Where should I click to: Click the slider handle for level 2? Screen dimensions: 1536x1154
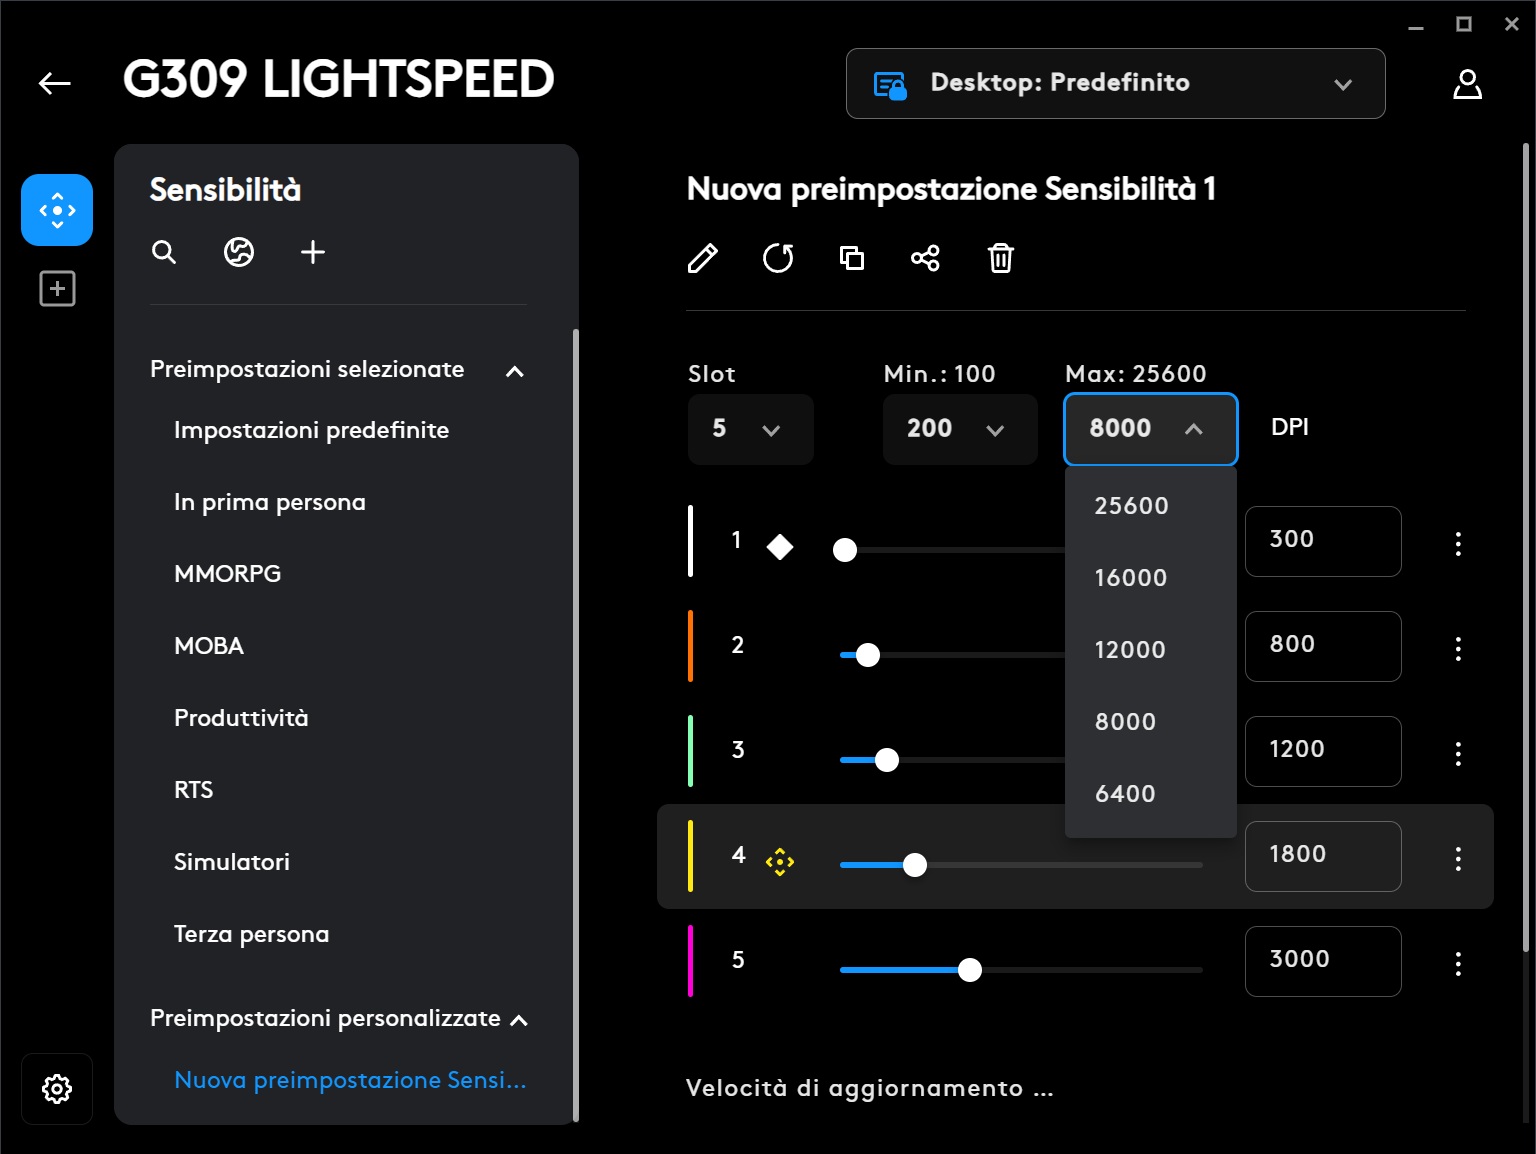point(868,655)
